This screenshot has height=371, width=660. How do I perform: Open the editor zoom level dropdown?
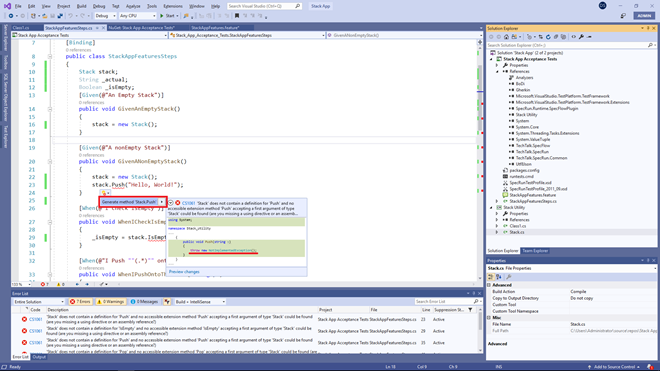29,284
